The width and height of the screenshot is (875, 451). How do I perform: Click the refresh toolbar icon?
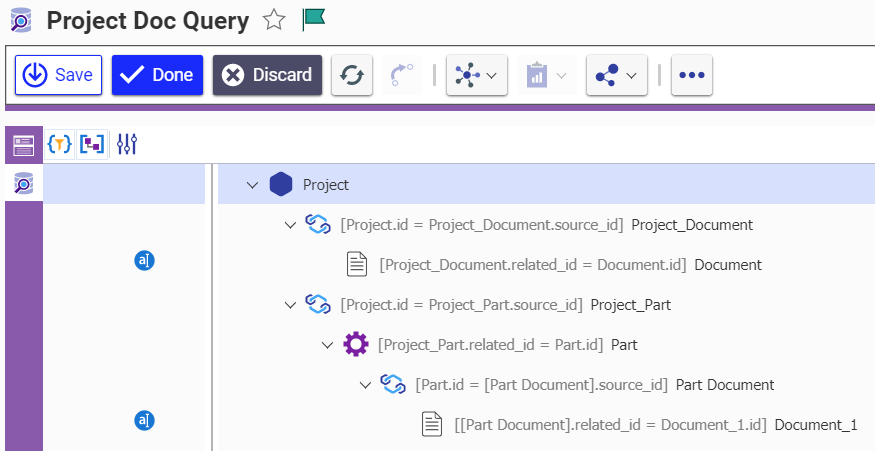[x=352, y=75]
